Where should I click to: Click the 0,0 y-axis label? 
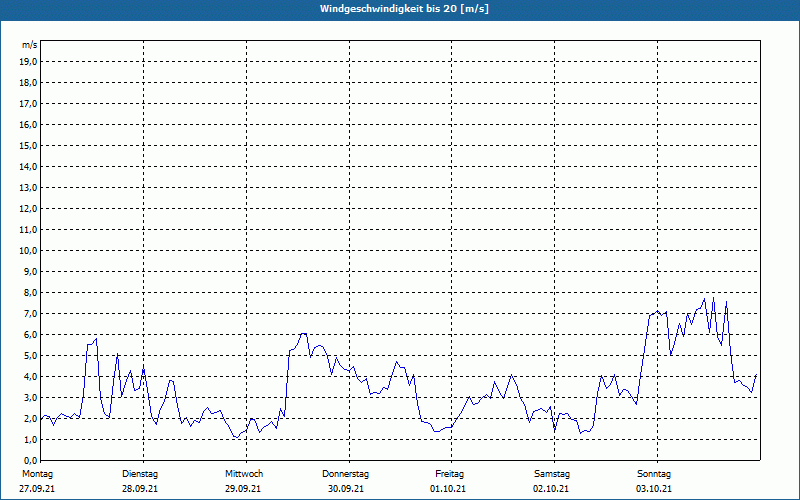pos(31,461)
